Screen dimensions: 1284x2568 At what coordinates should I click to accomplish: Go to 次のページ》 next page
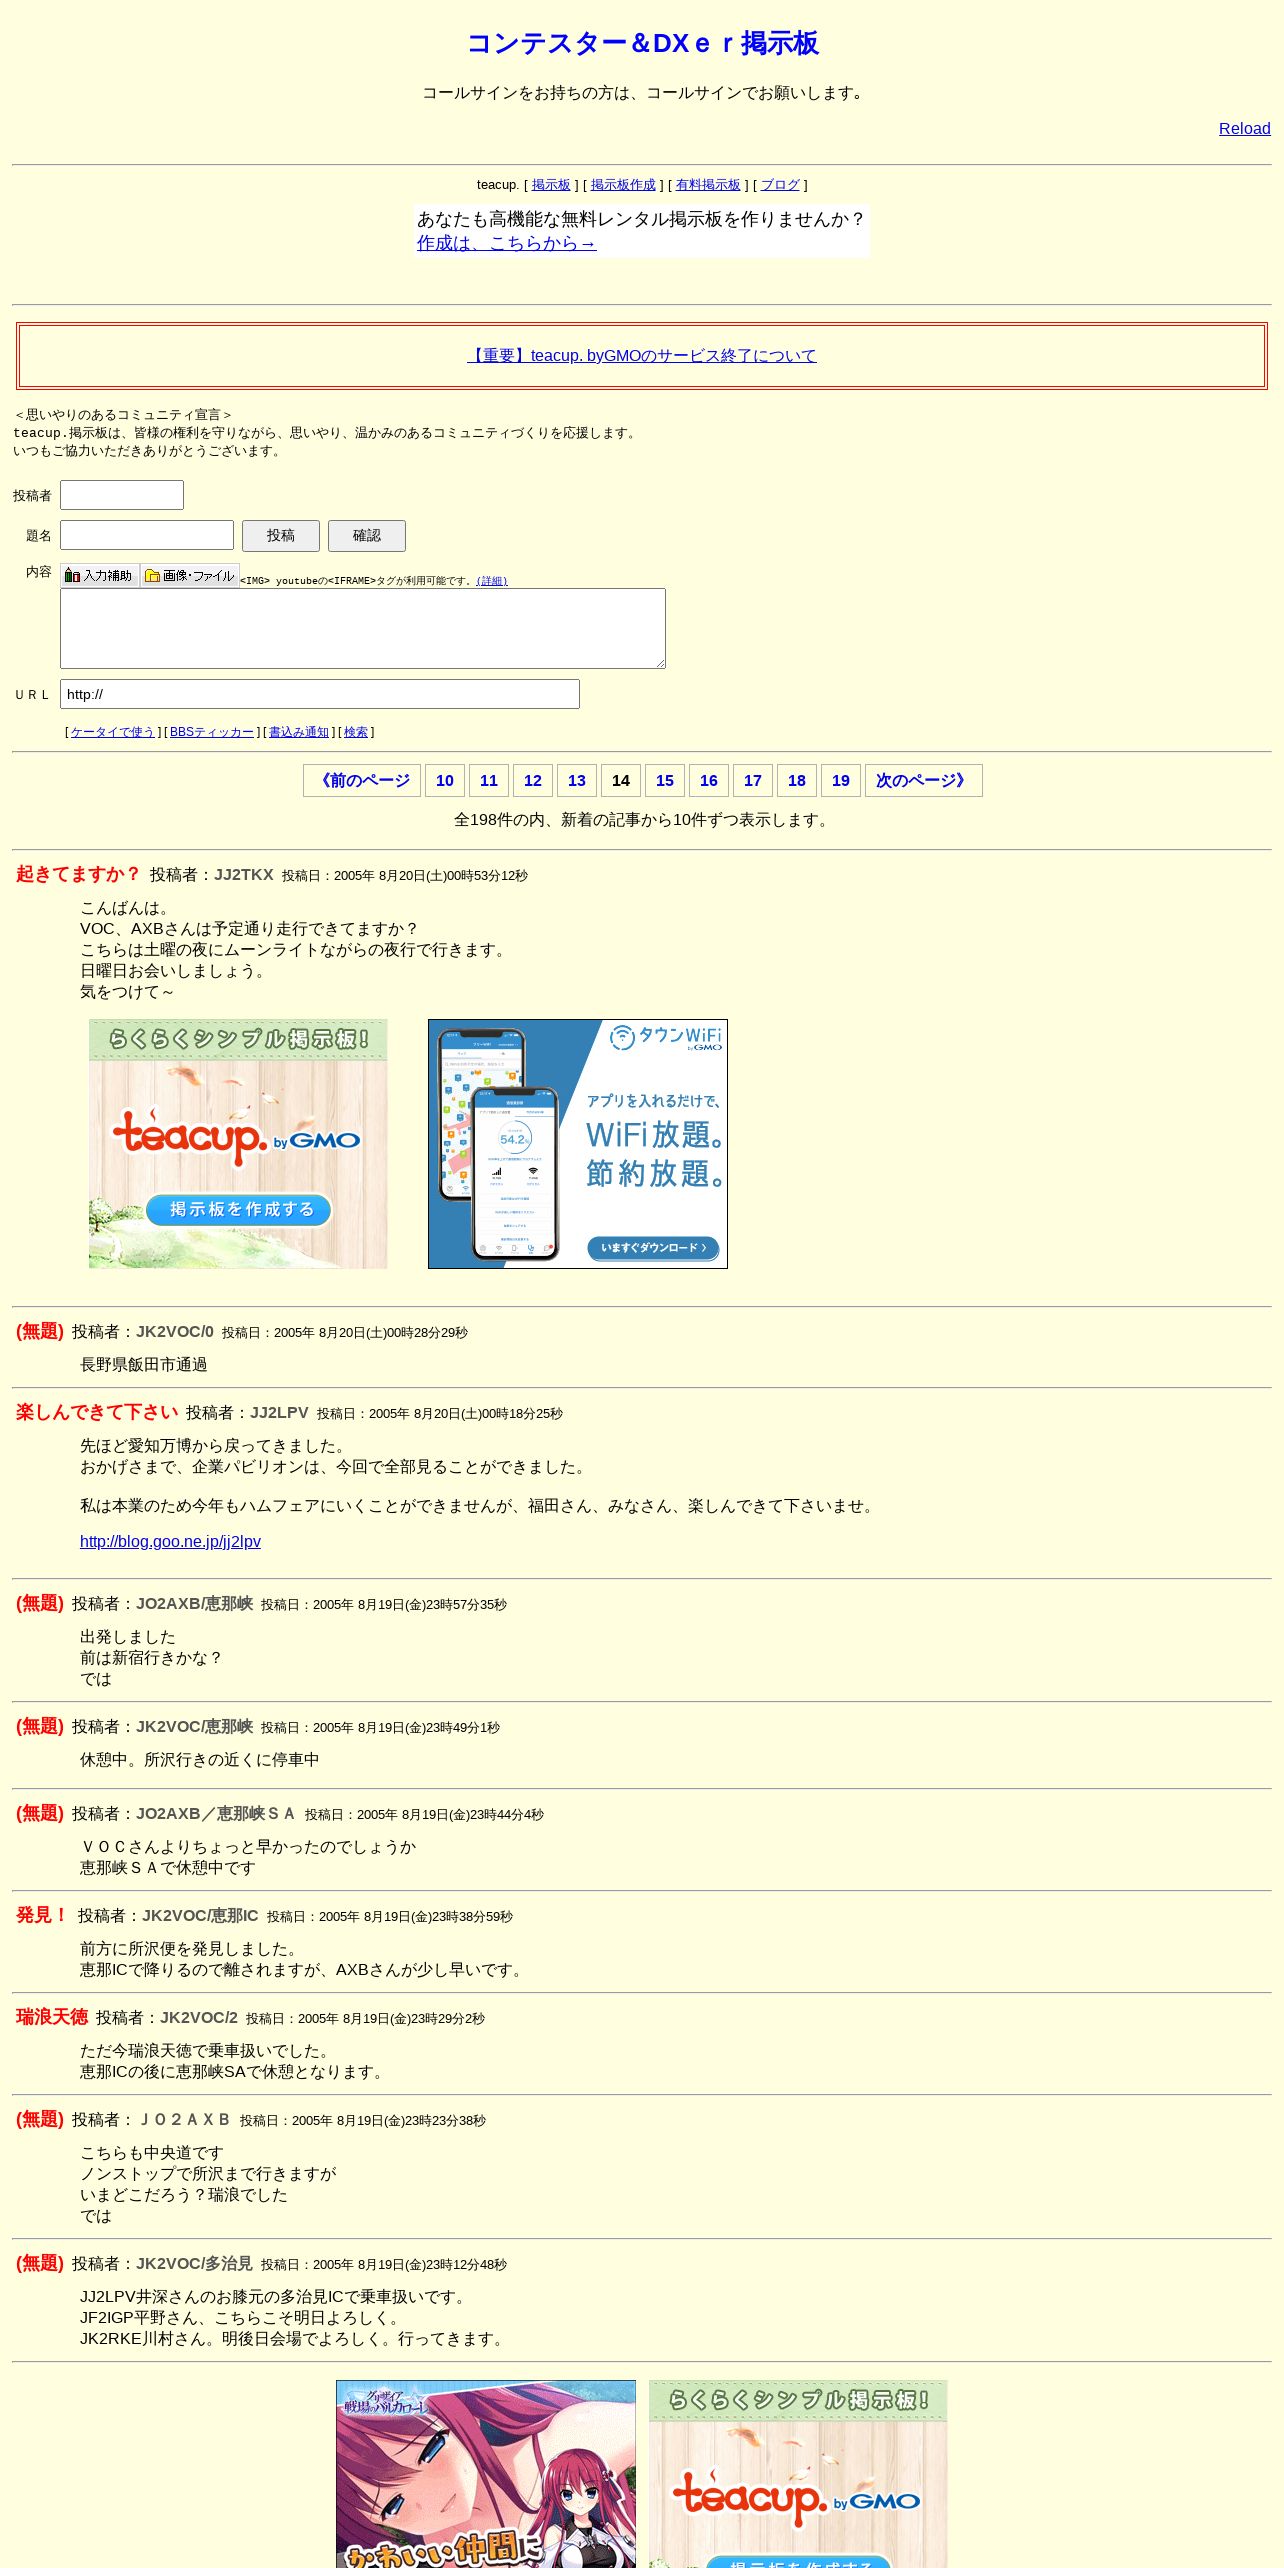(x=924, y=781)
